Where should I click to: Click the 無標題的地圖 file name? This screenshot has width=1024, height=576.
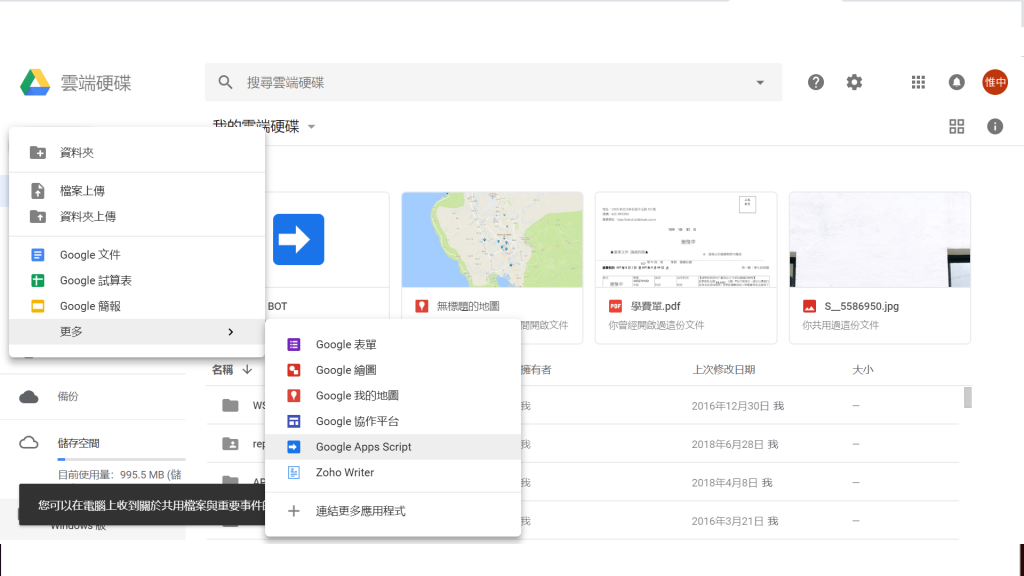[x=468, y=306]
